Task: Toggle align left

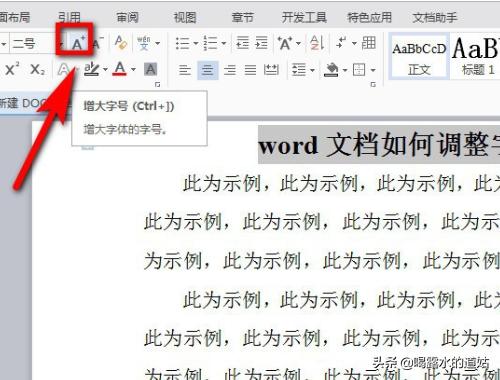Action: tap(185, 70)
